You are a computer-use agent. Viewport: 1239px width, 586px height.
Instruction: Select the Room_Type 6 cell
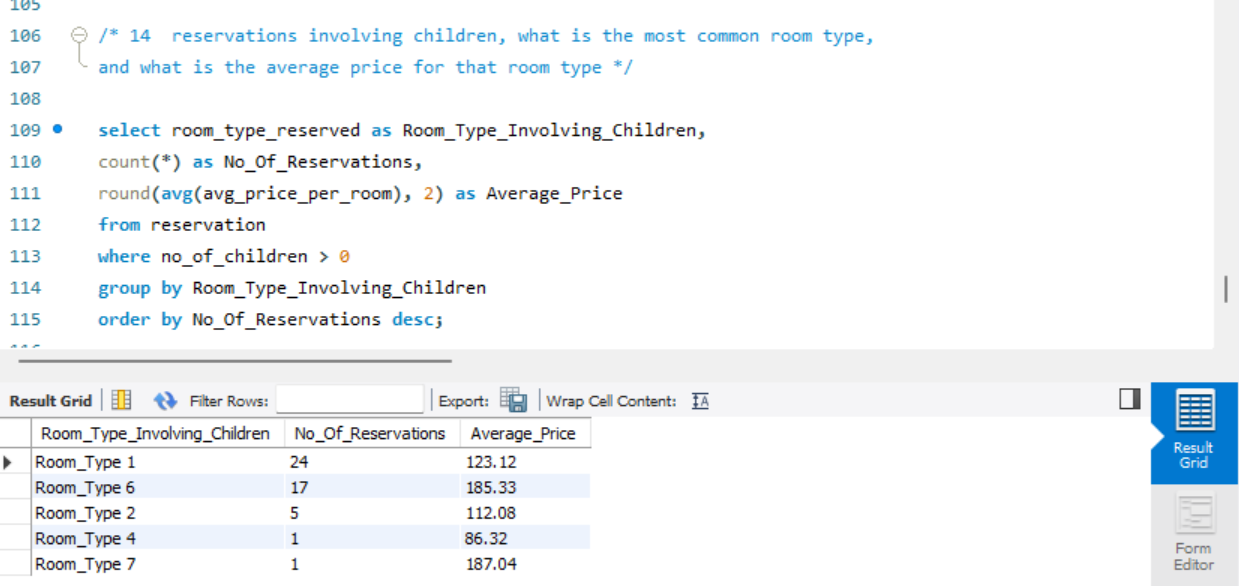[85, 487]
